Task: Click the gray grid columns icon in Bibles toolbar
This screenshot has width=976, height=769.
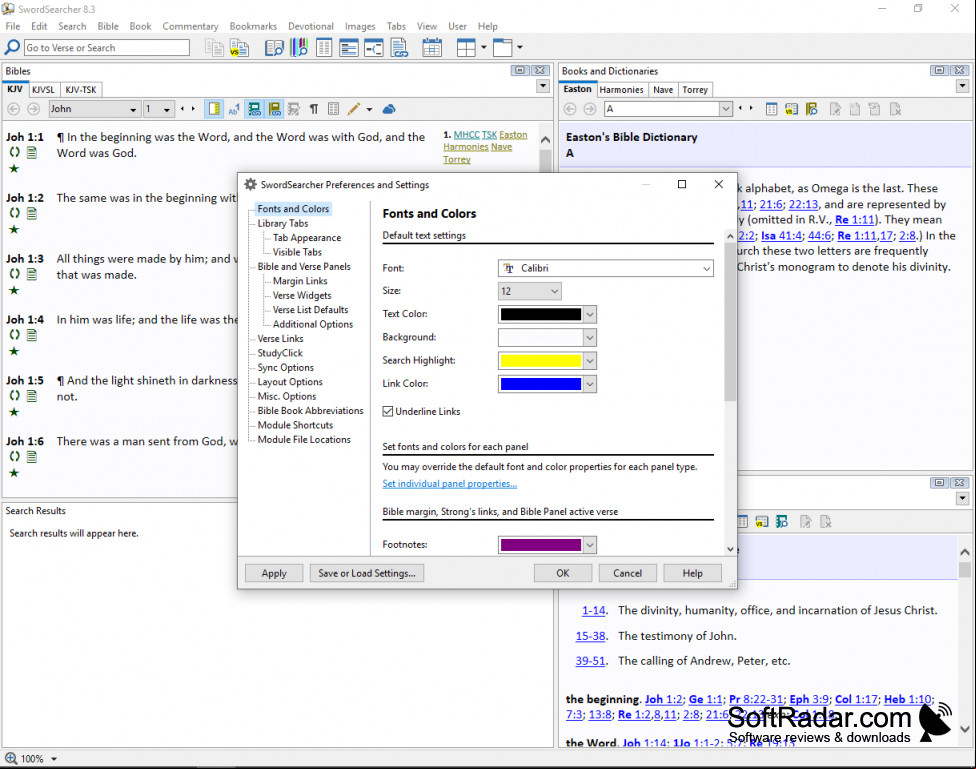Action: (334, 109)
